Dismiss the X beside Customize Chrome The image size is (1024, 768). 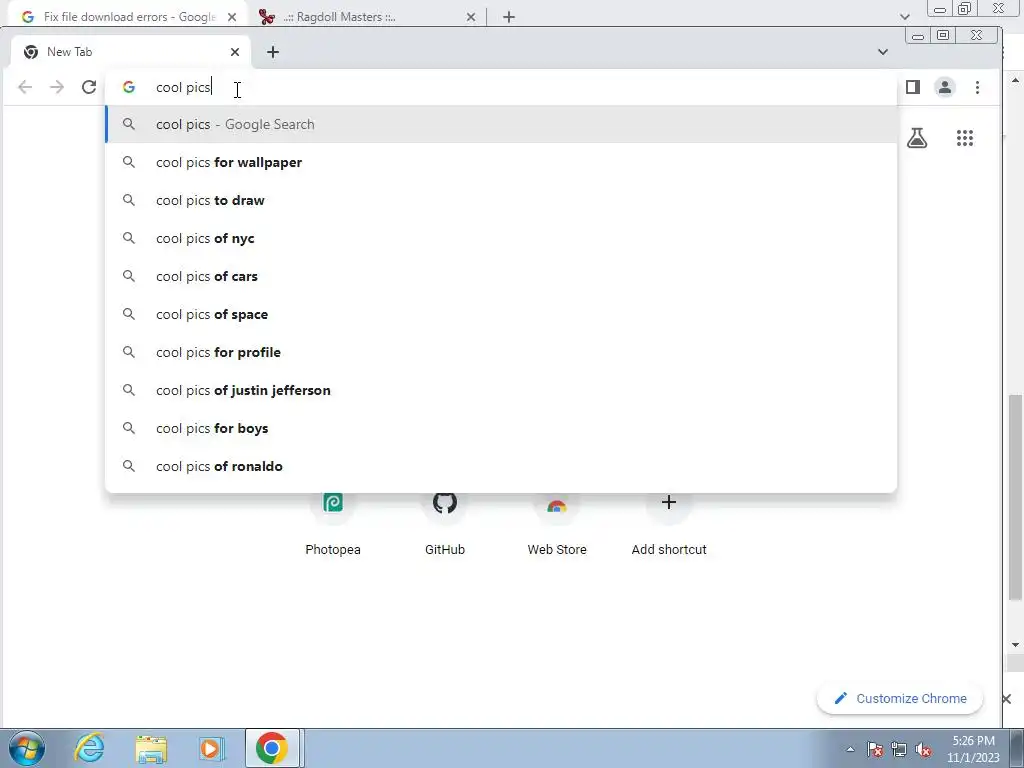tap(1006, 699)
